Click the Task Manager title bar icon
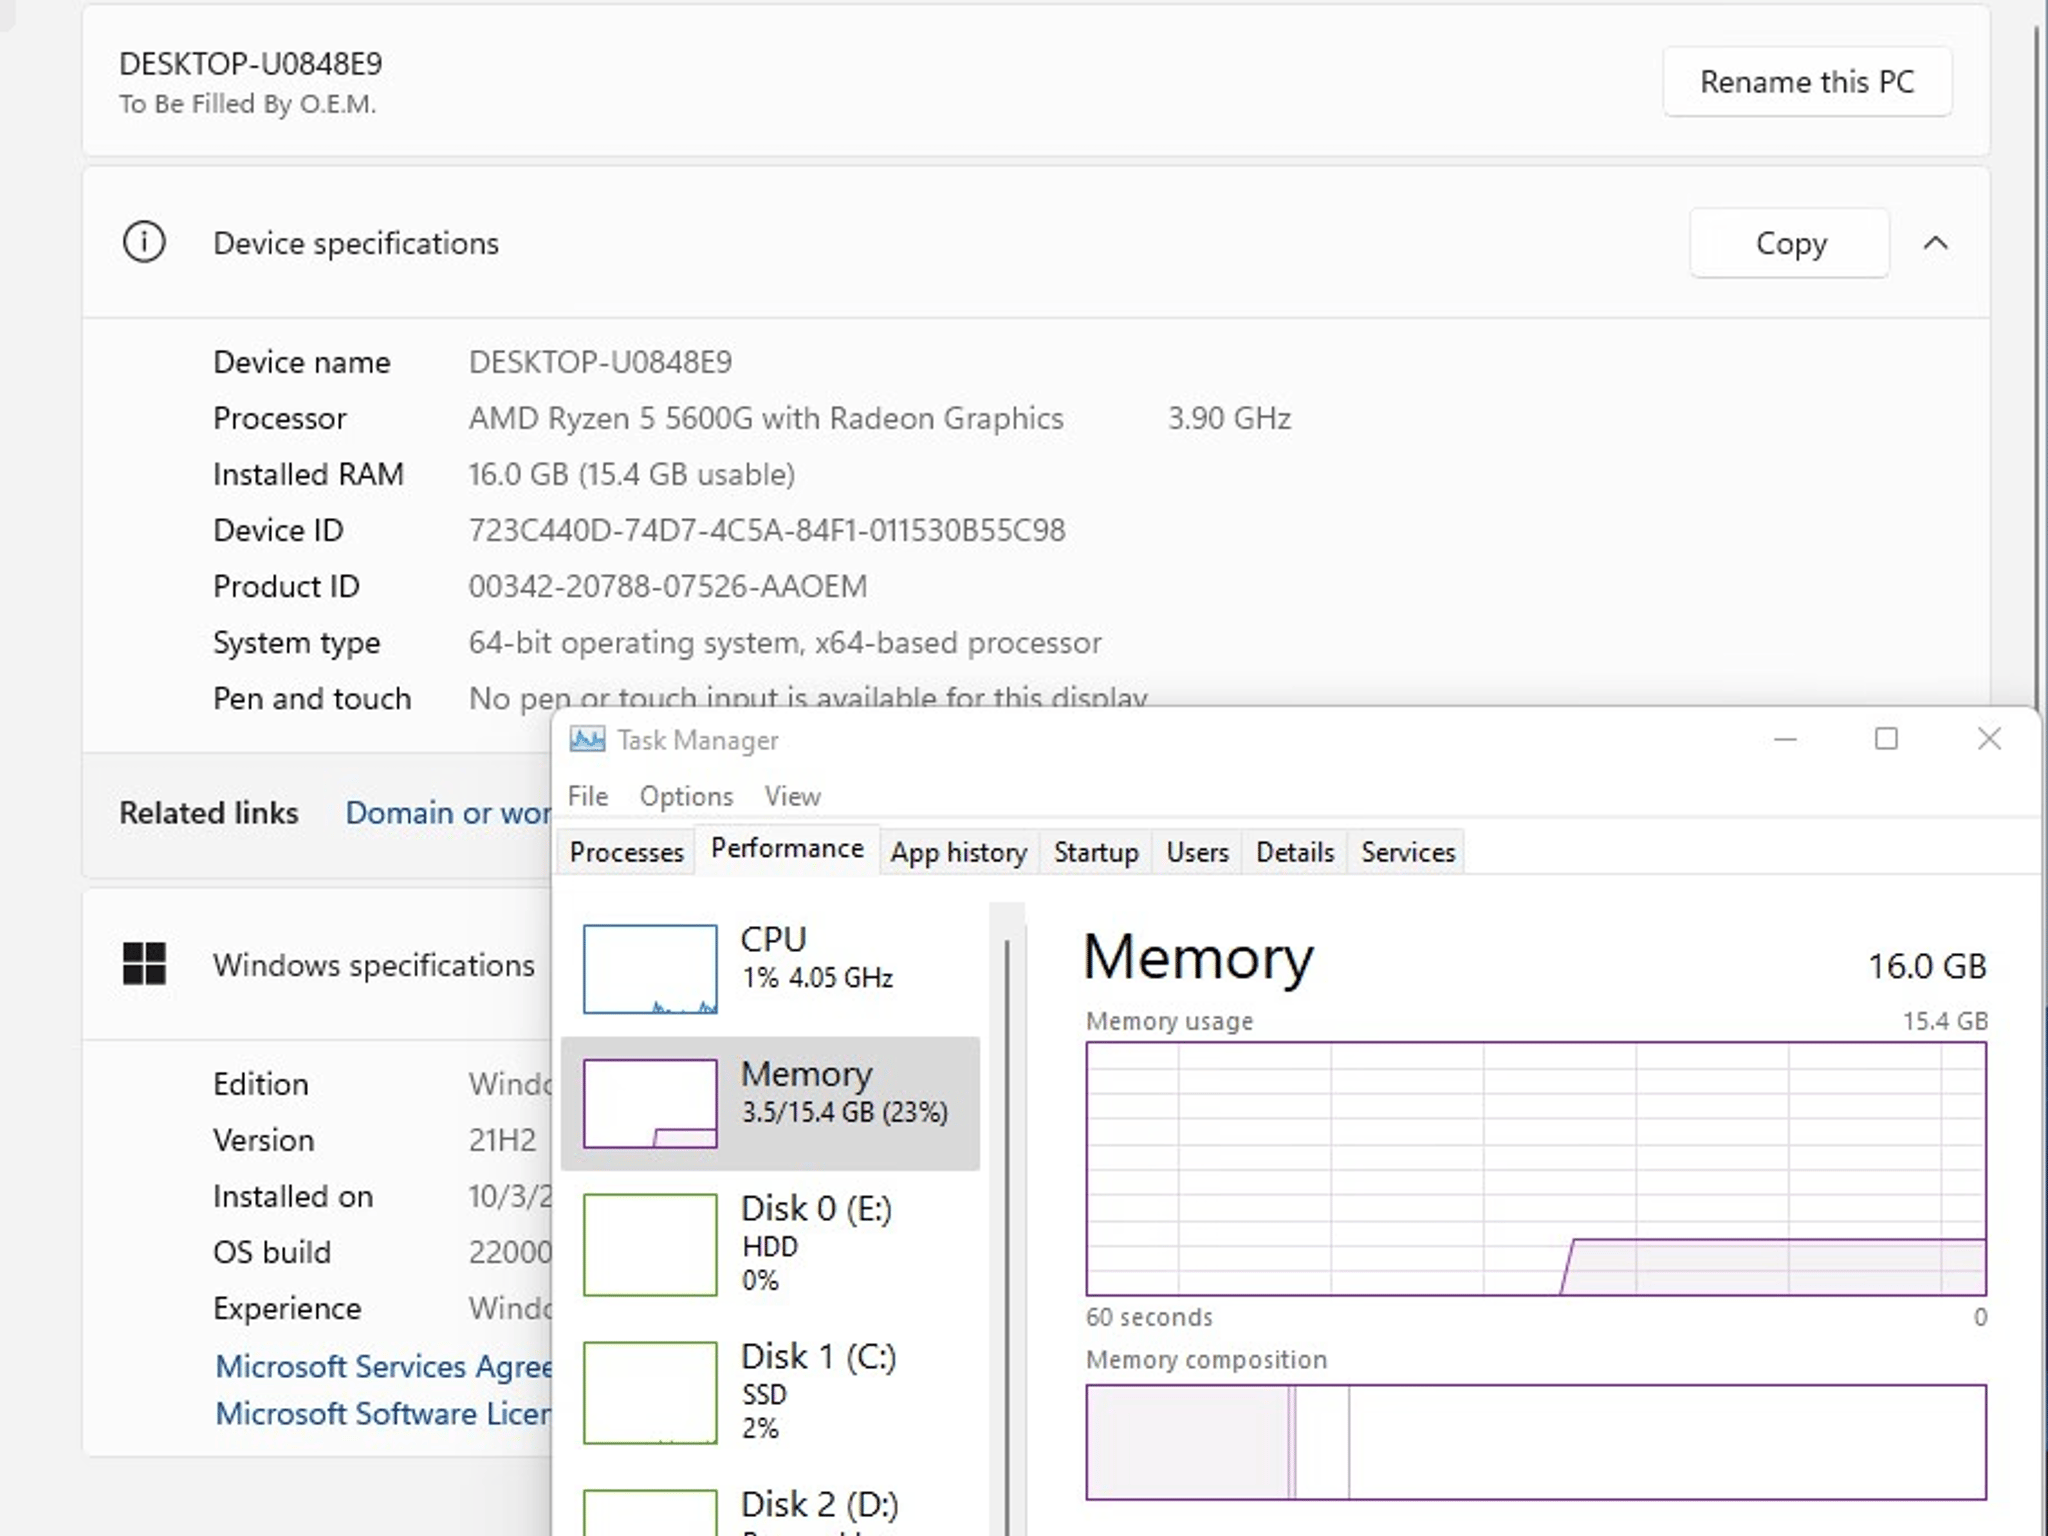Screen dimensions: 2048x1536 click(587, 740)
